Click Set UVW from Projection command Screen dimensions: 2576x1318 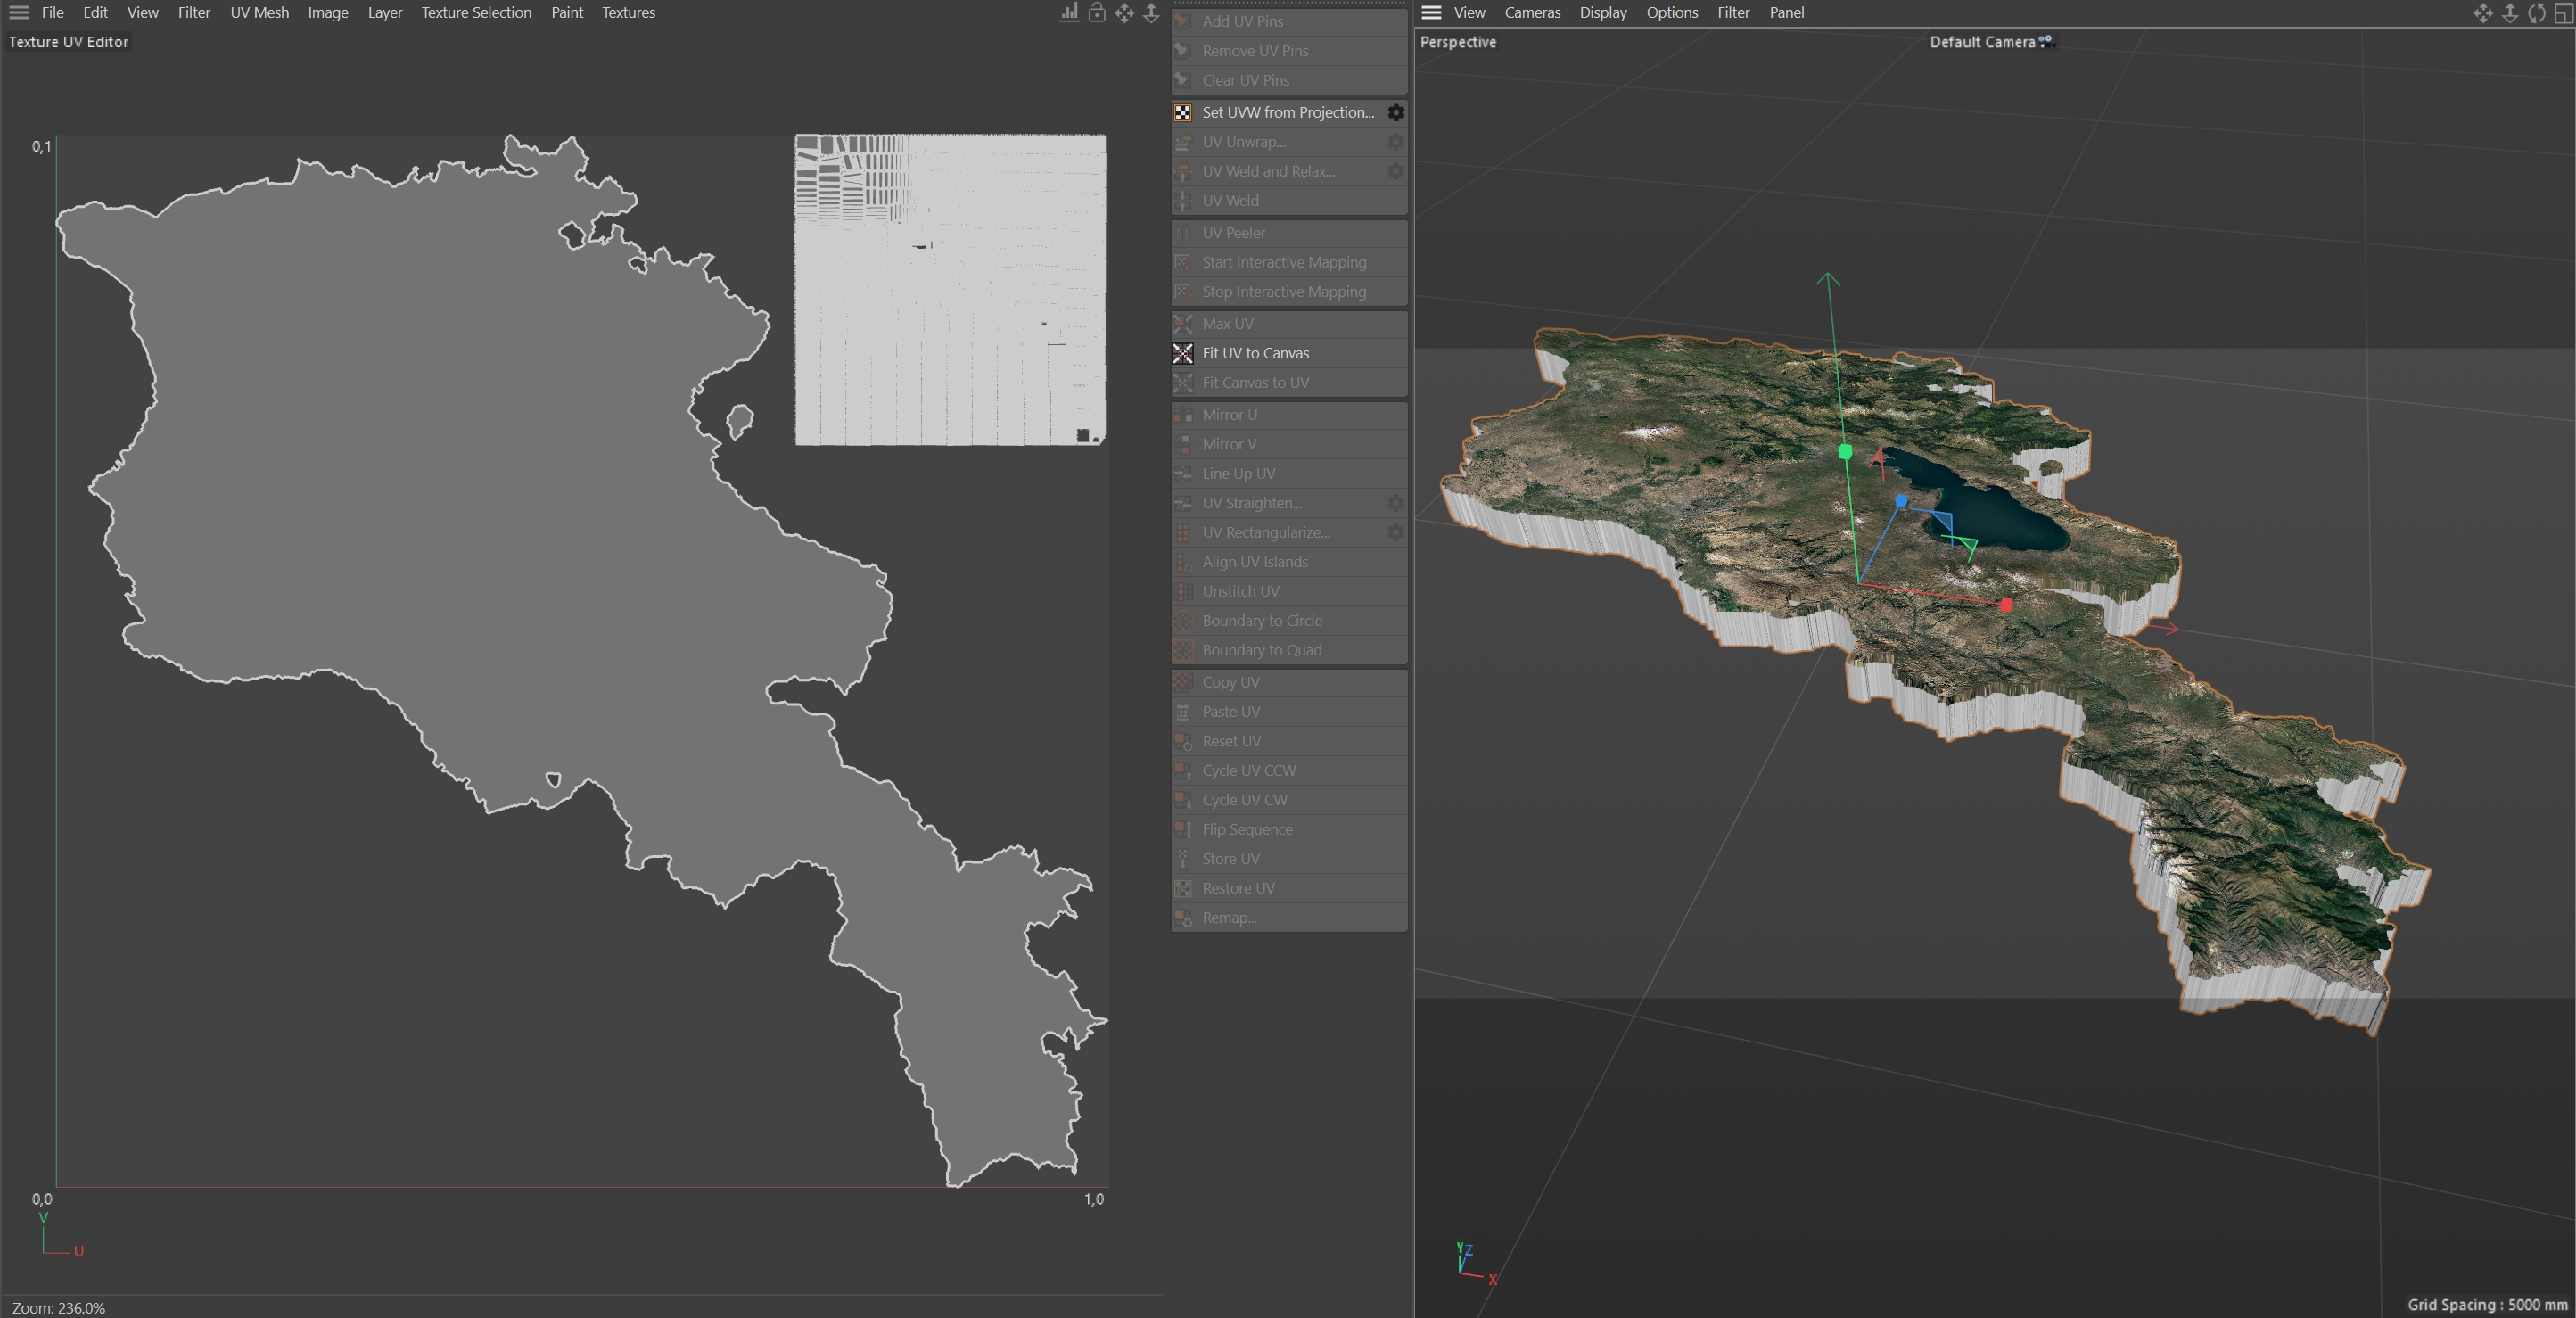click(1287, 112)
